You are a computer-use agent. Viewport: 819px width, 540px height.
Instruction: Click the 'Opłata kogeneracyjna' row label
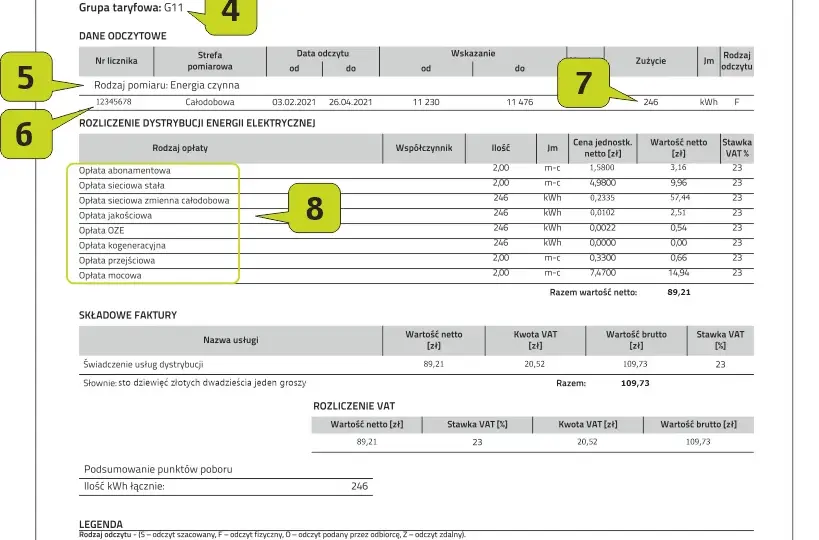(122, 246)
